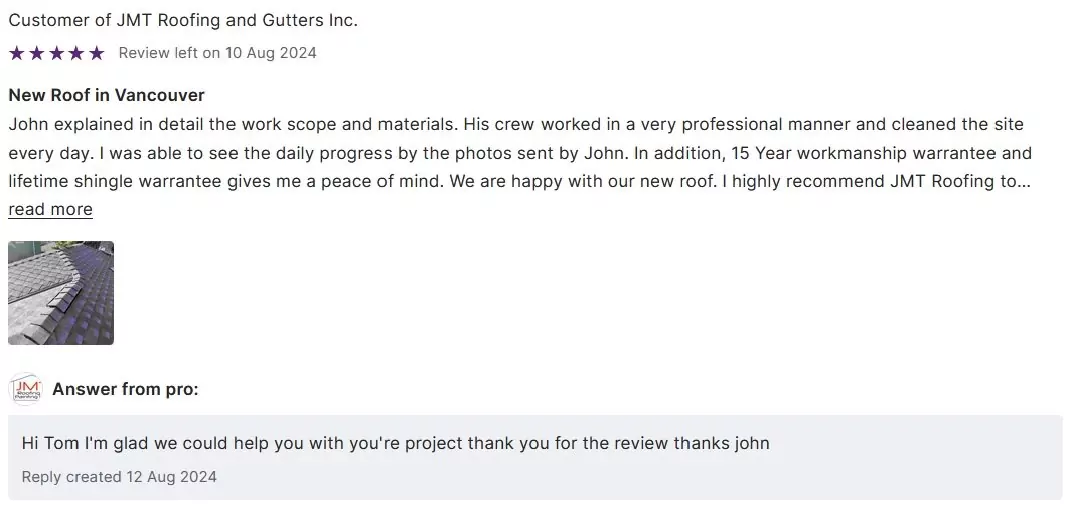This screenshot has width=1070, height=511.
Task: Click the second rating star
Action: [37, 53]
